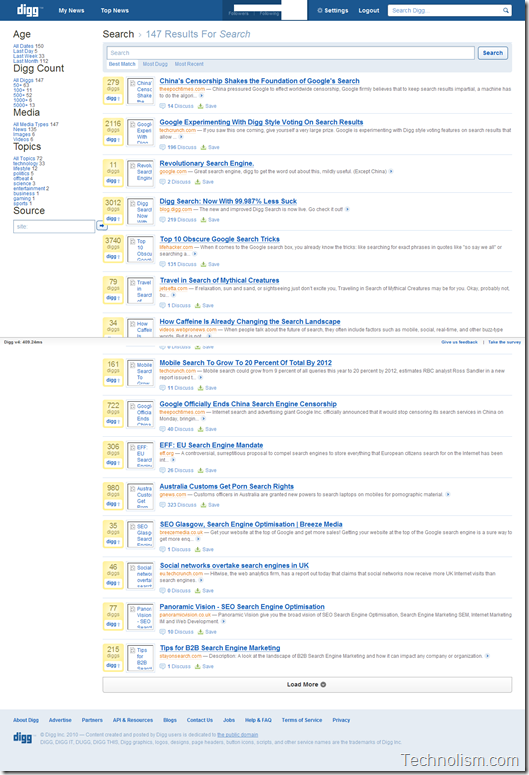Open the Top 10 Obscure Google Search Tricks headline
The height and width of the screenshot is (775, 529).
click(220, 239)
